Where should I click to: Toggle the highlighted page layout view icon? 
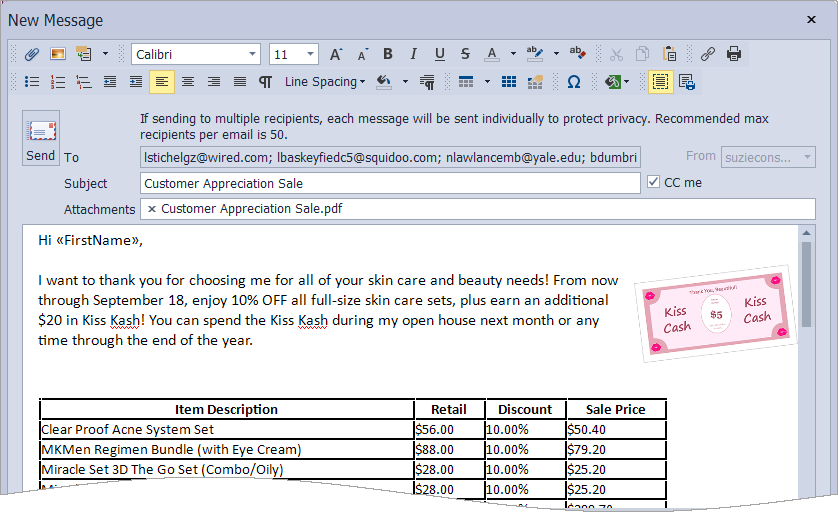tap(661, 82)
